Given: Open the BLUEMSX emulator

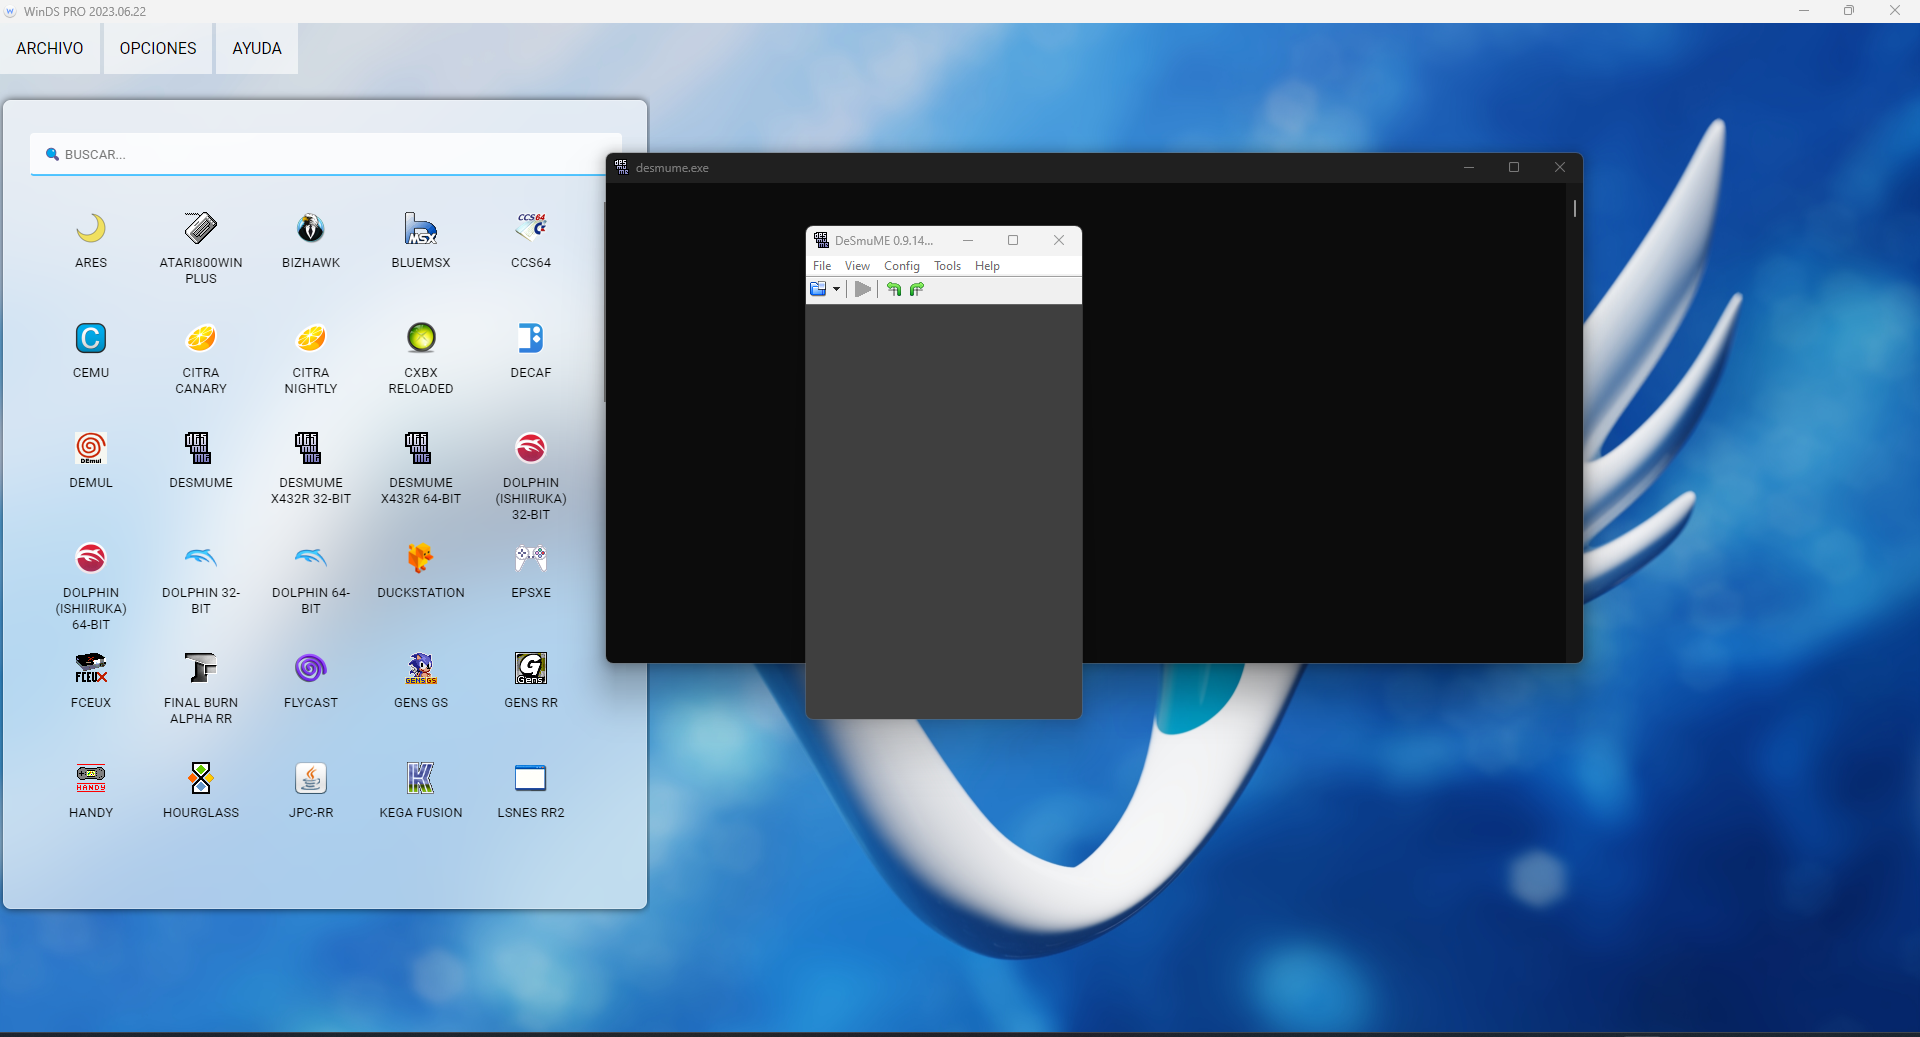Looking at the screenshot, I should click(x=421, y=229).
